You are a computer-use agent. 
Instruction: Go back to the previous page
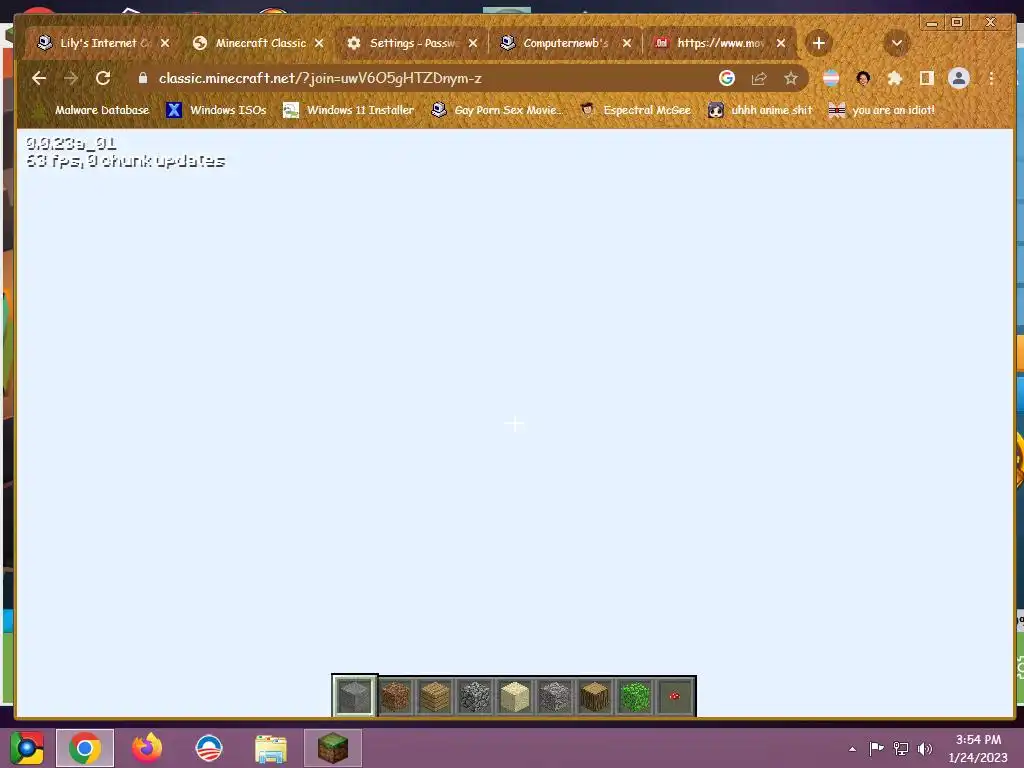[39, 78]
